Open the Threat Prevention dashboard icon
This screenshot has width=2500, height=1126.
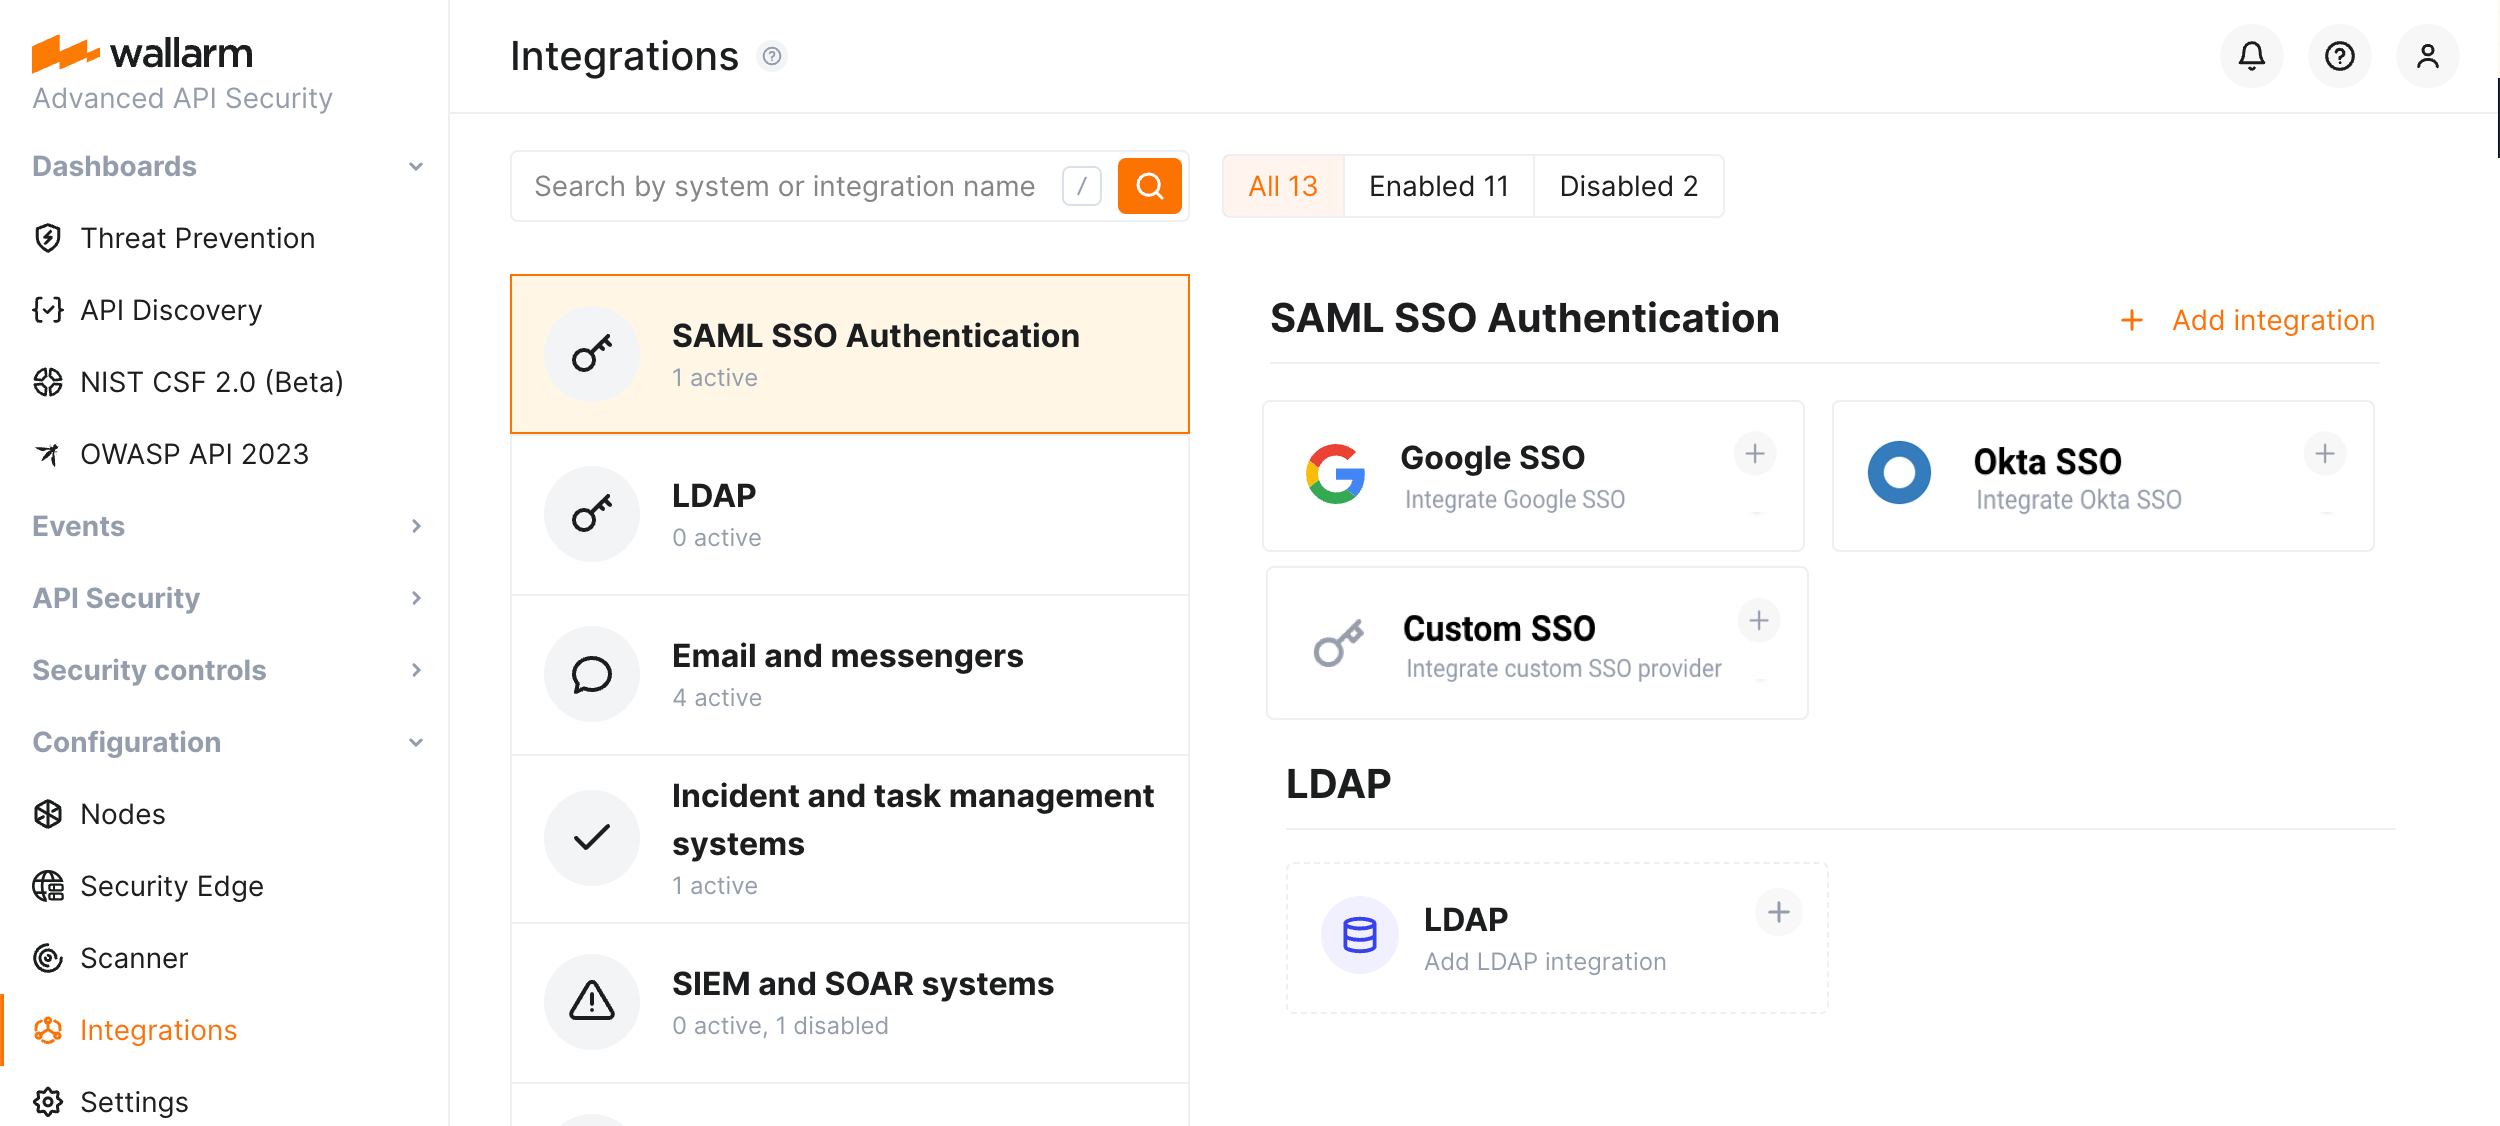point(48,237)
